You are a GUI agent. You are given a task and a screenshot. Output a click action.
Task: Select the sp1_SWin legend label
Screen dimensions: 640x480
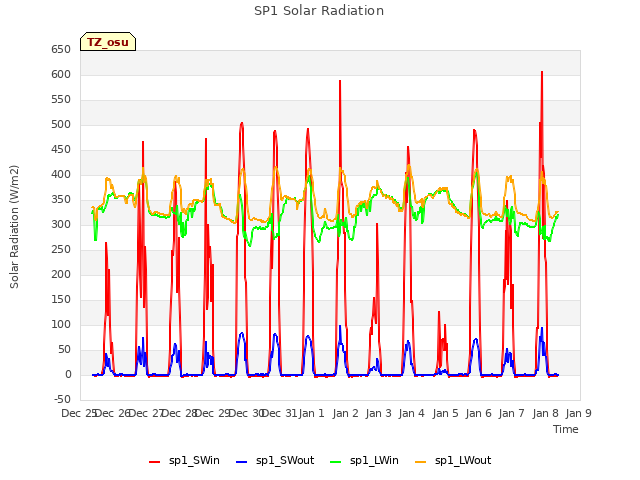tap(194, 461)
